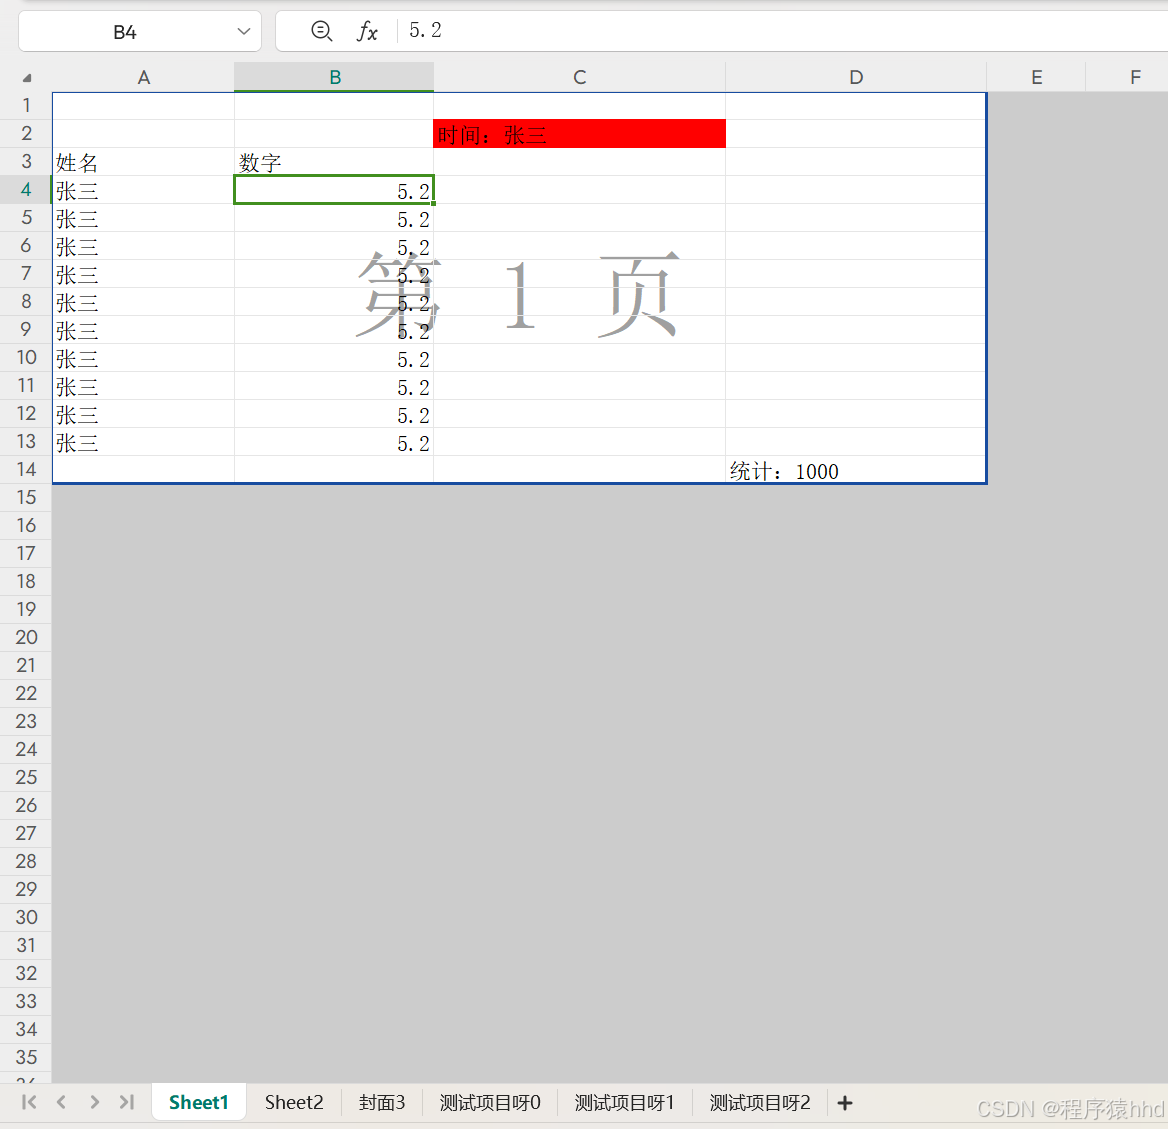
Task: Switch to the 测试项目呀0 tab
Action: click(x=489, y=1102)
